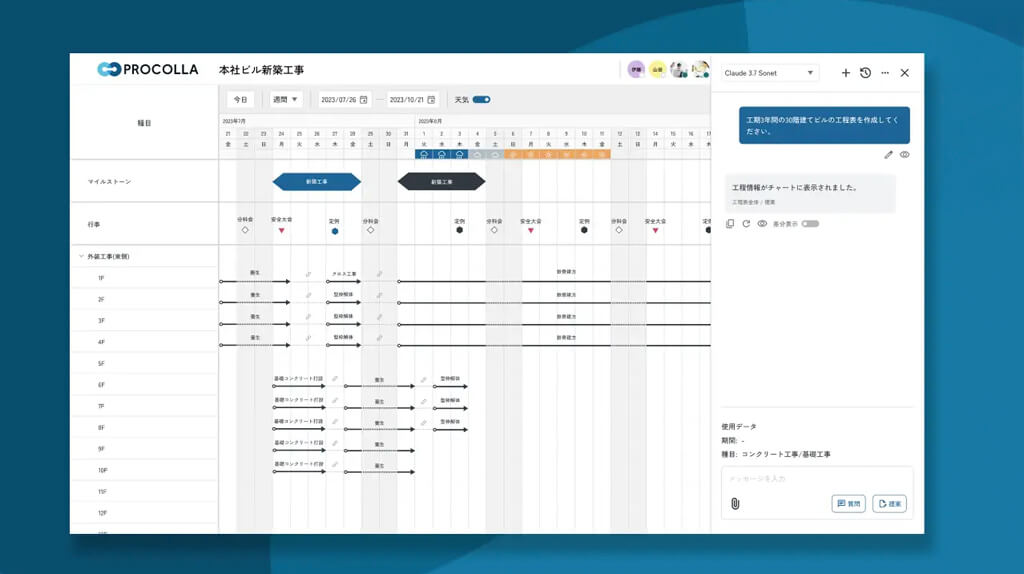
Task: Click the yellow user avatar
Action: tap(658, 69)
